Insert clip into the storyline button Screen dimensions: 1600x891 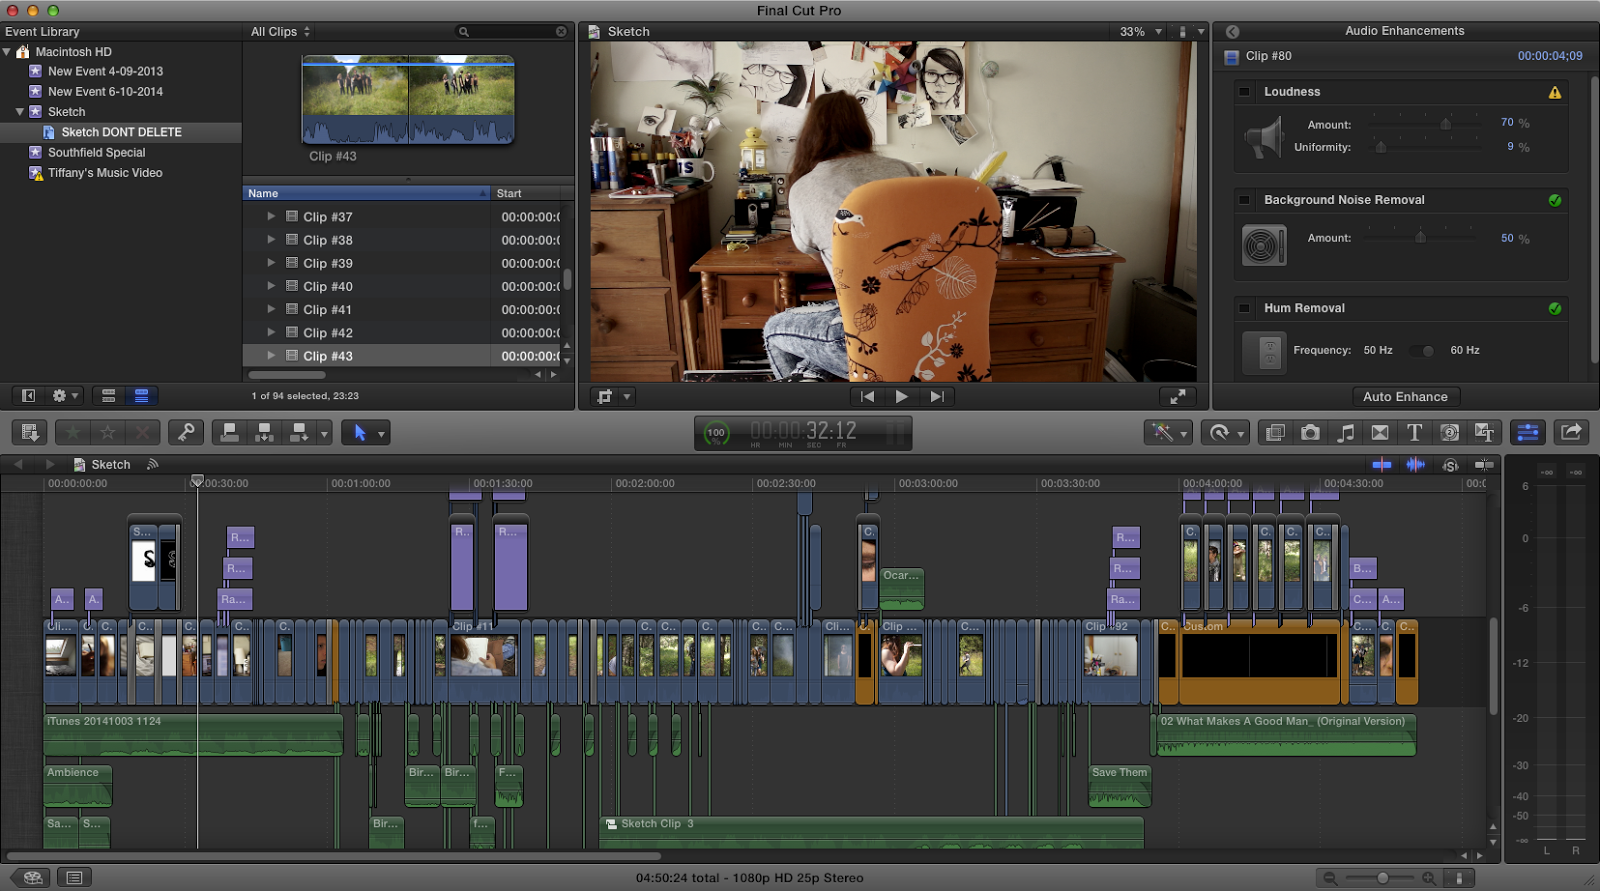point(264,432)
